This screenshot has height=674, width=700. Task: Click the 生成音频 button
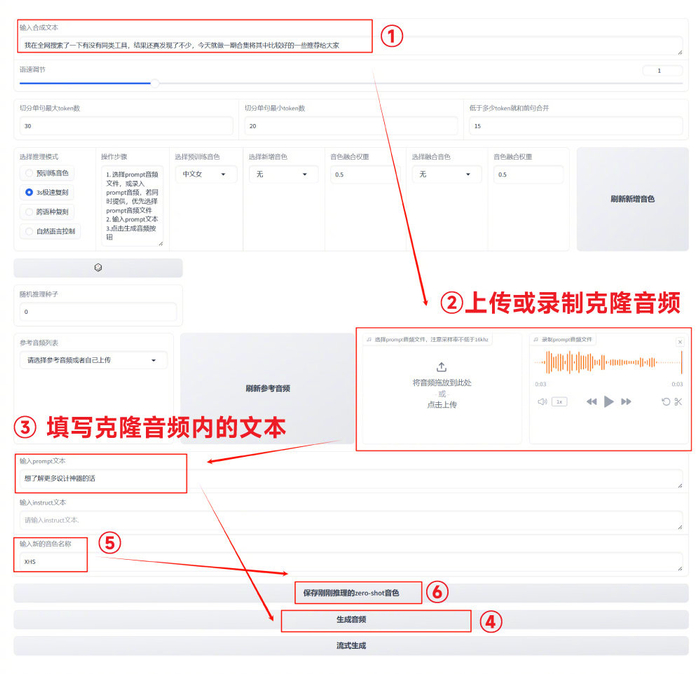click(x=351, y=620)
